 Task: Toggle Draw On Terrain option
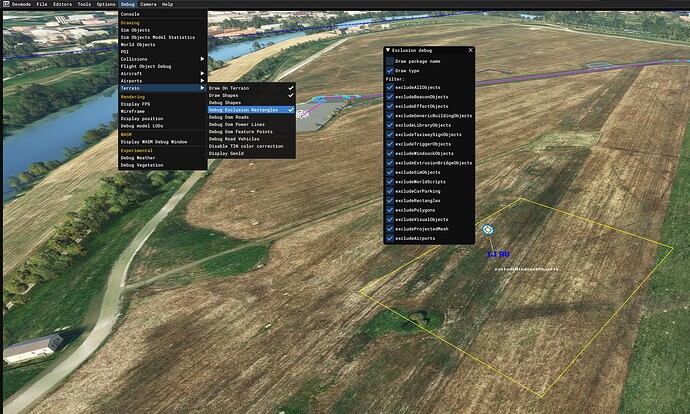click(x=251, y=88)
